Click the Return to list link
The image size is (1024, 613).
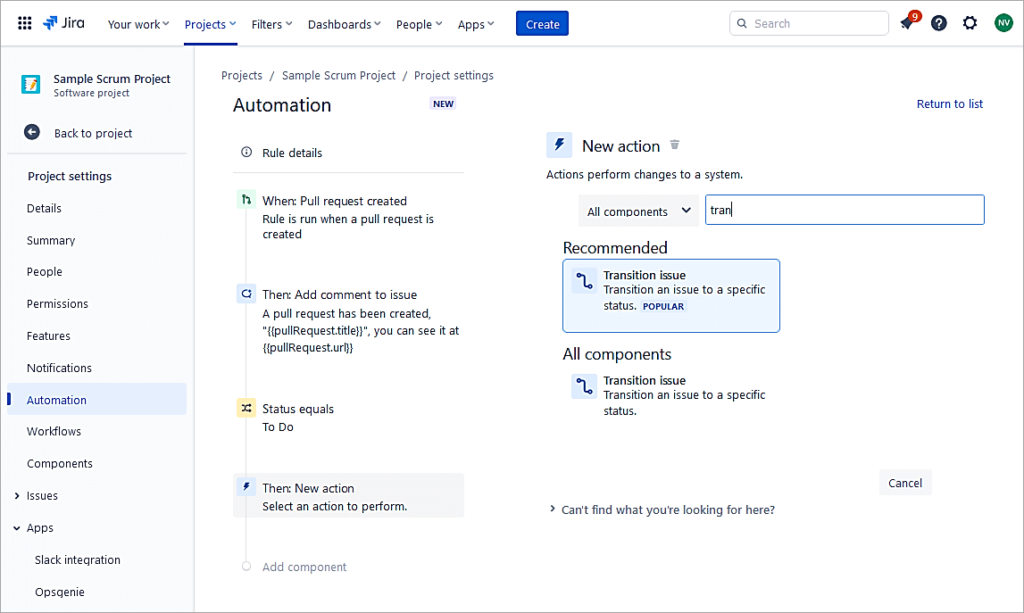pos(949,104)
